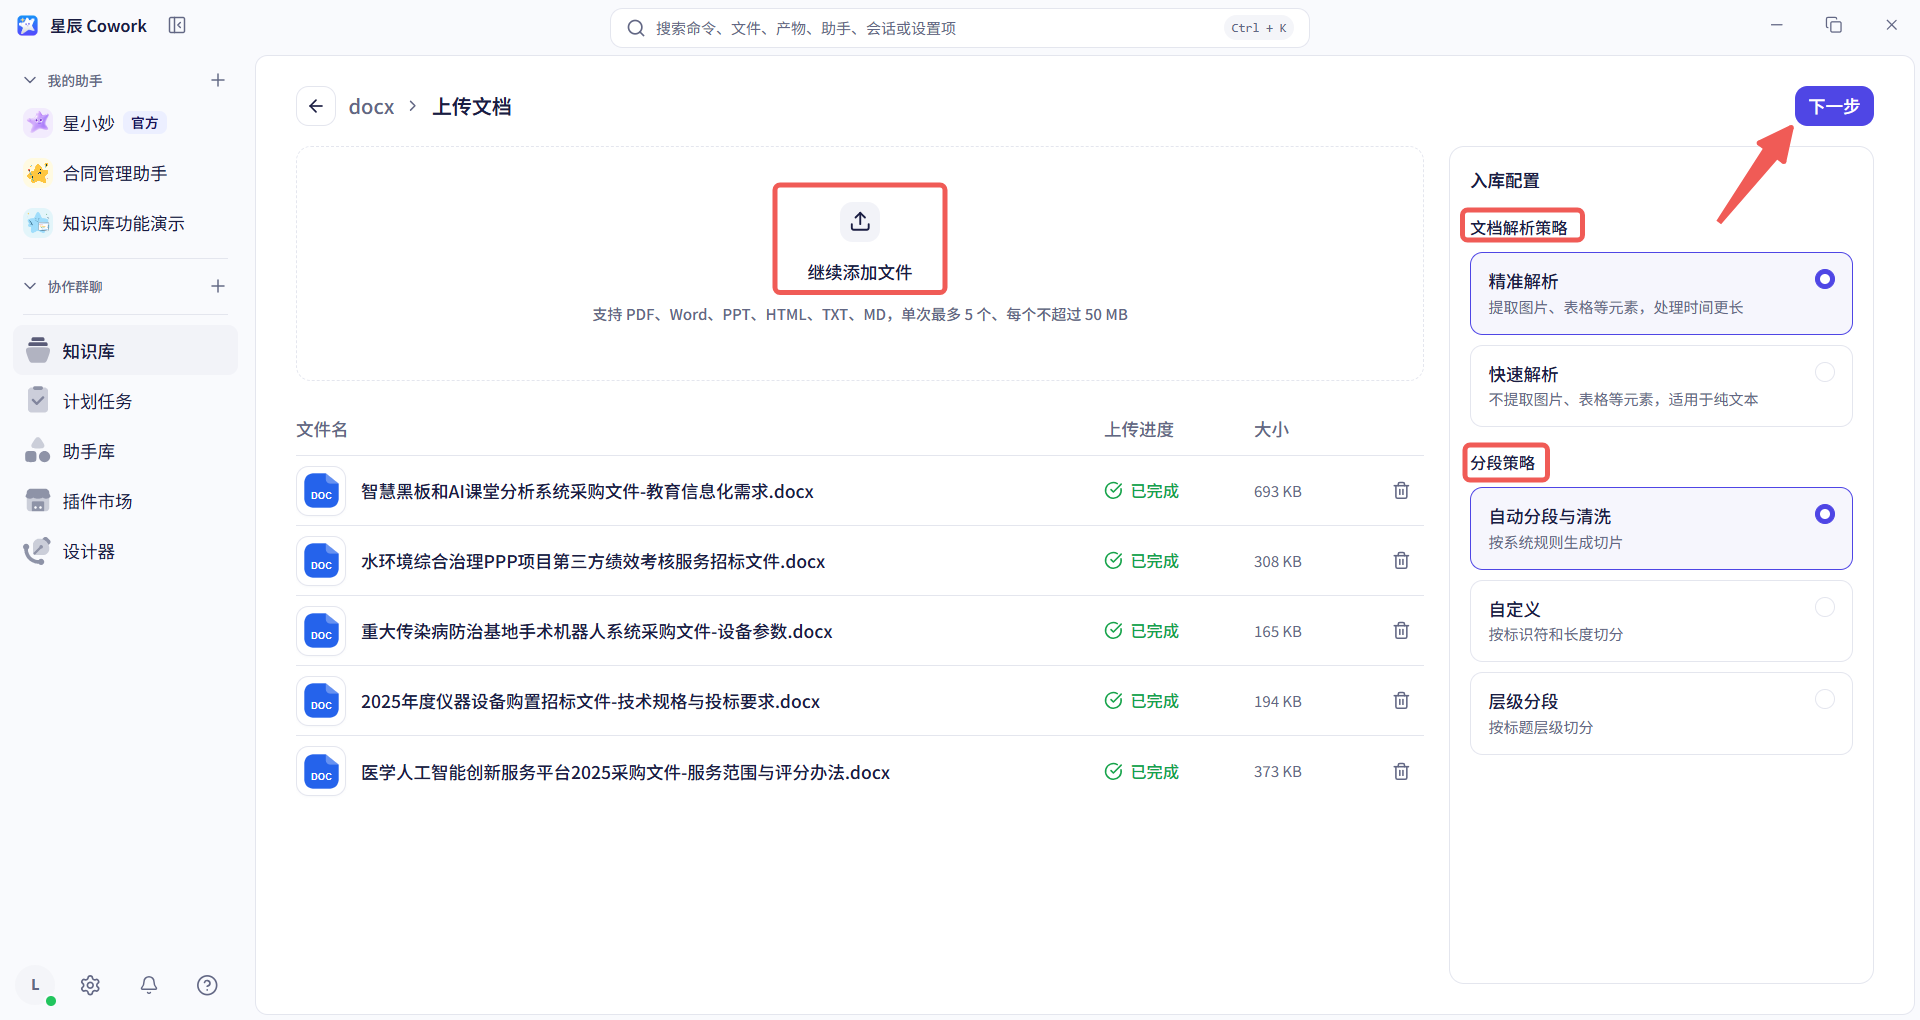Click the 下一步 button
1920x1020 pixels.
point(1834,106)
